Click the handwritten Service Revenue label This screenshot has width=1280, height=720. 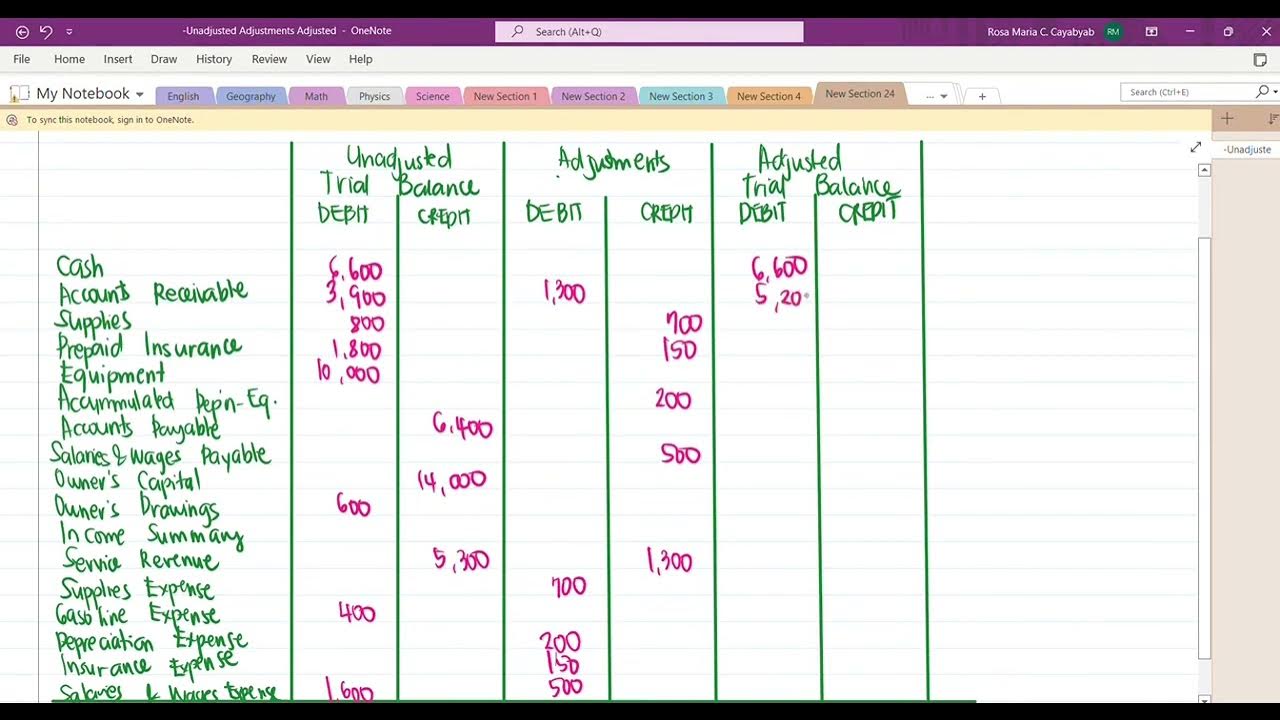(x=141, y=560)
